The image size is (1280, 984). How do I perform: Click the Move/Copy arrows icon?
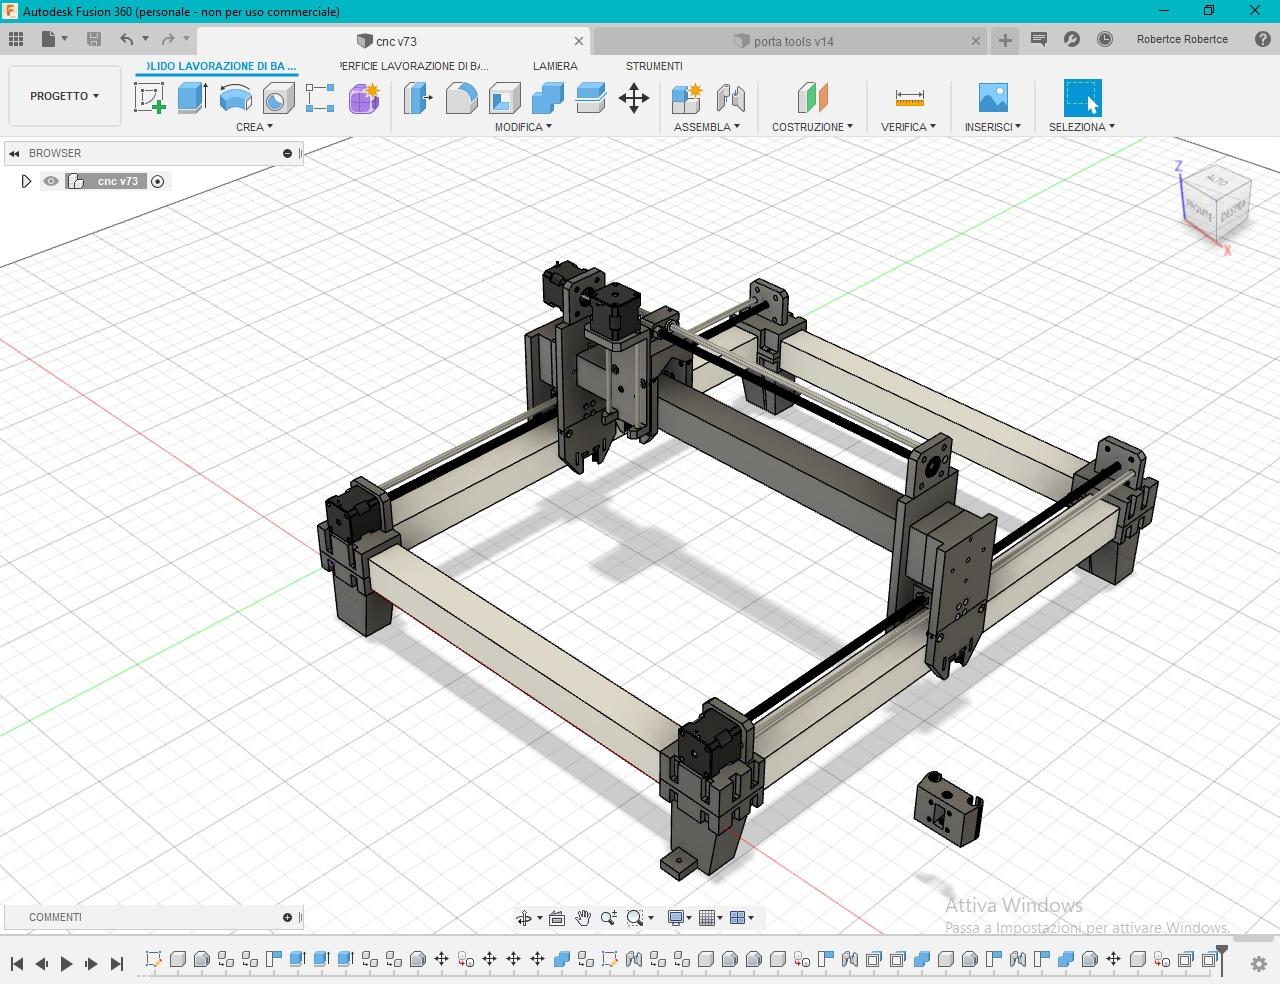pyautogui.click(x=634, y=98)
